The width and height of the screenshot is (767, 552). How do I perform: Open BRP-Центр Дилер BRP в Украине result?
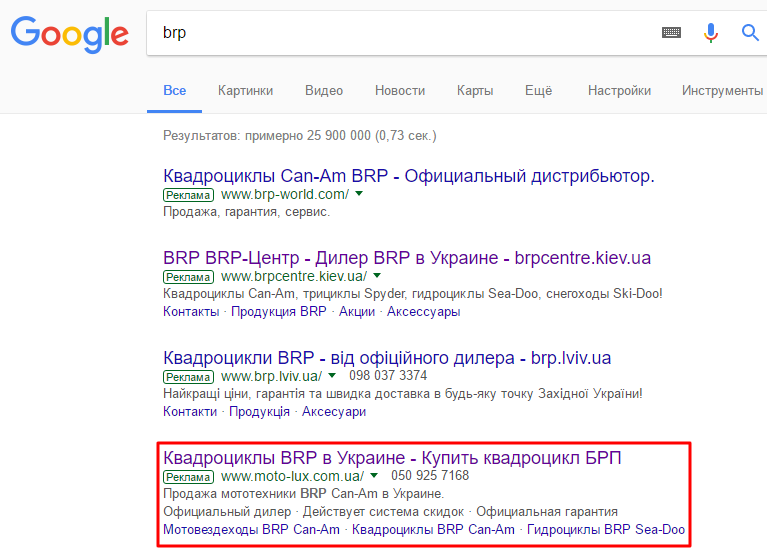pos(406,257)
